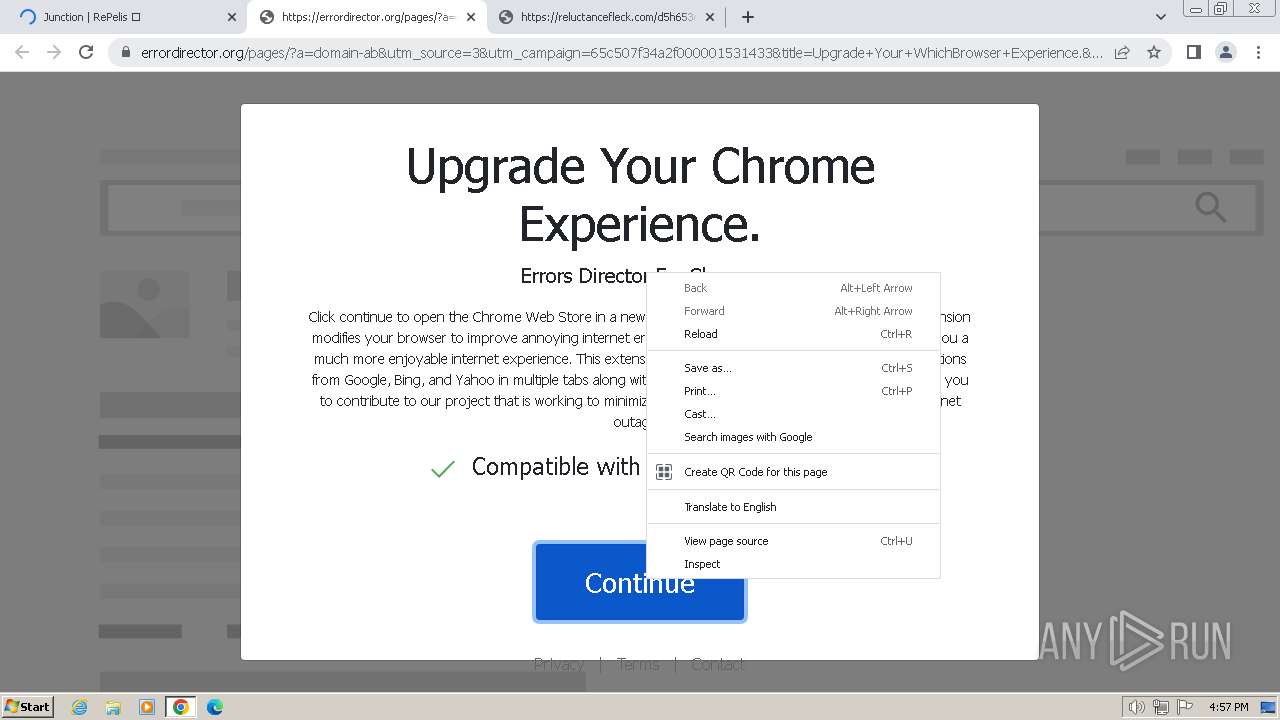Click the browser back arrow

click(22, 52)
